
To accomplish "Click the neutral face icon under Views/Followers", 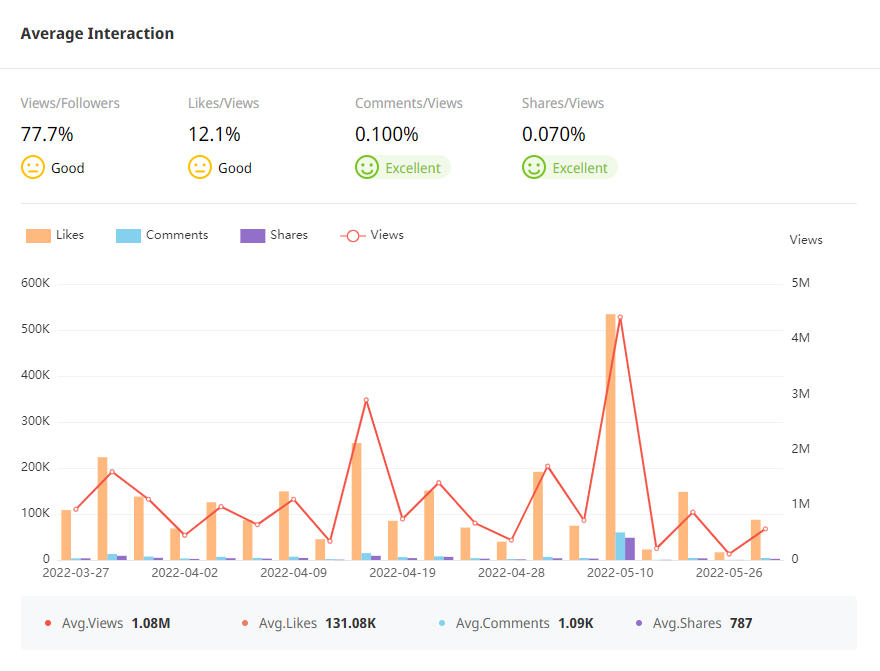I will click(33, 168).
